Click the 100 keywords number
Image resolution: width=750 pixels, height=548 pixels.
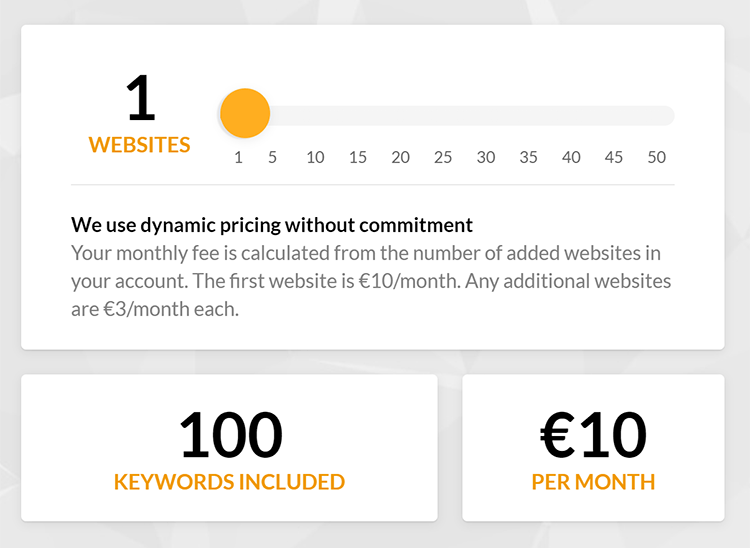click(x=230, y=435)
